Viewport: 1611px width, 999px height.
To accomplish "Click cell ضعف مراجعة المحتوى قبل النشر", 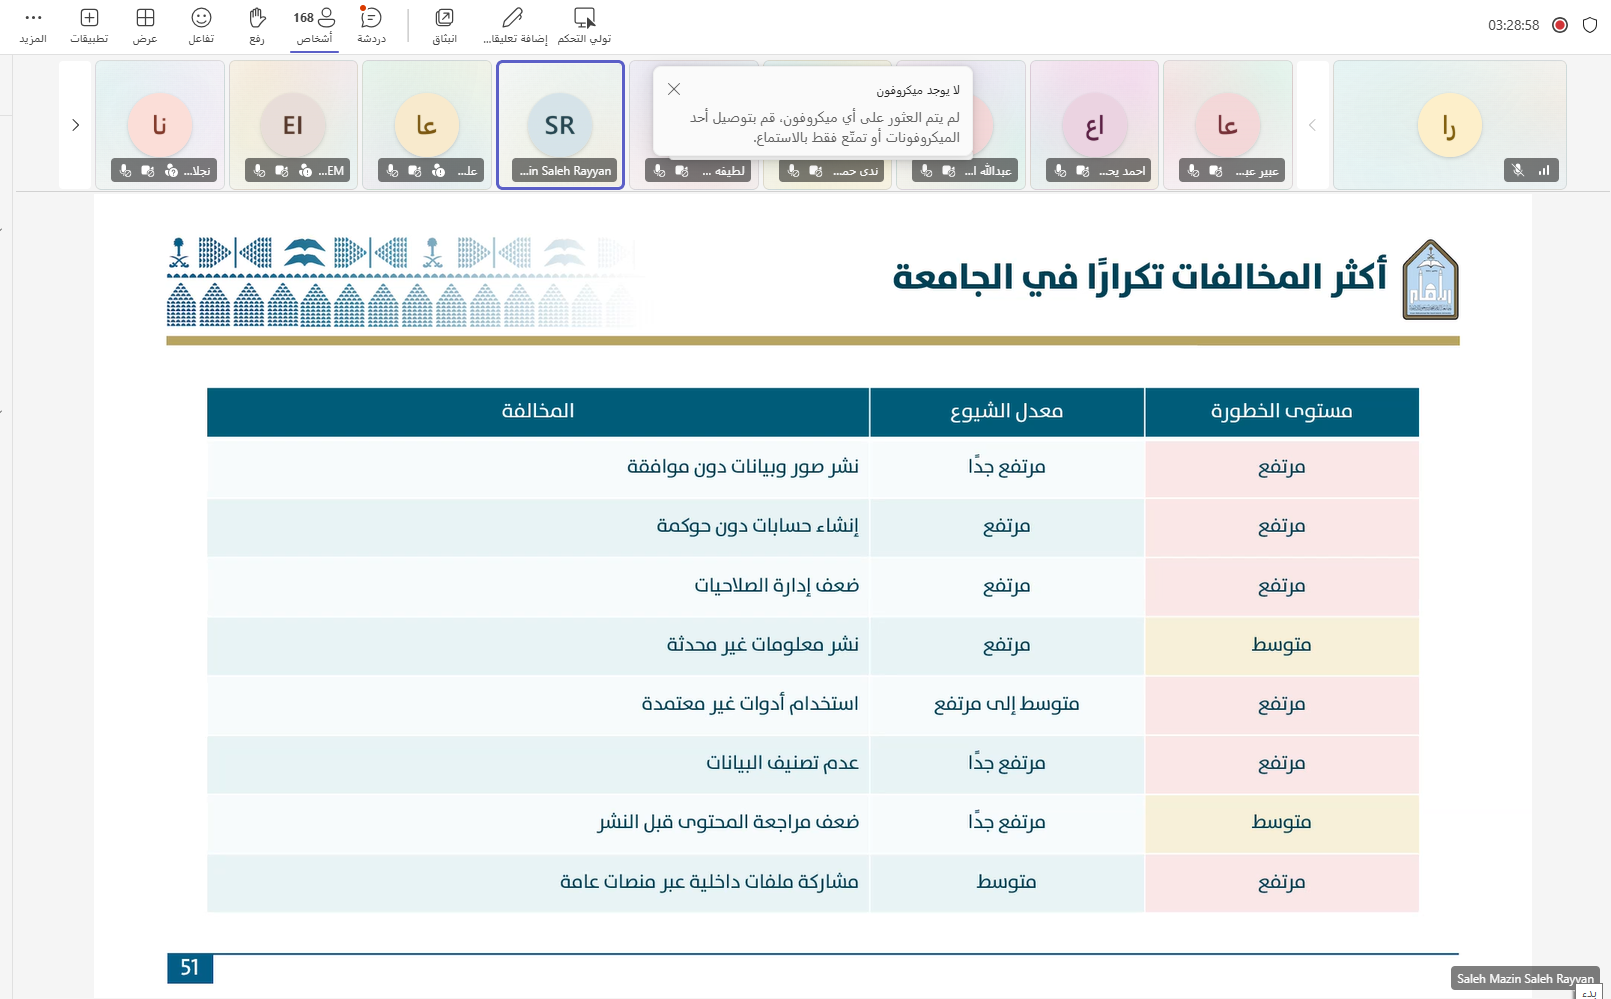I will coord(538,822).
